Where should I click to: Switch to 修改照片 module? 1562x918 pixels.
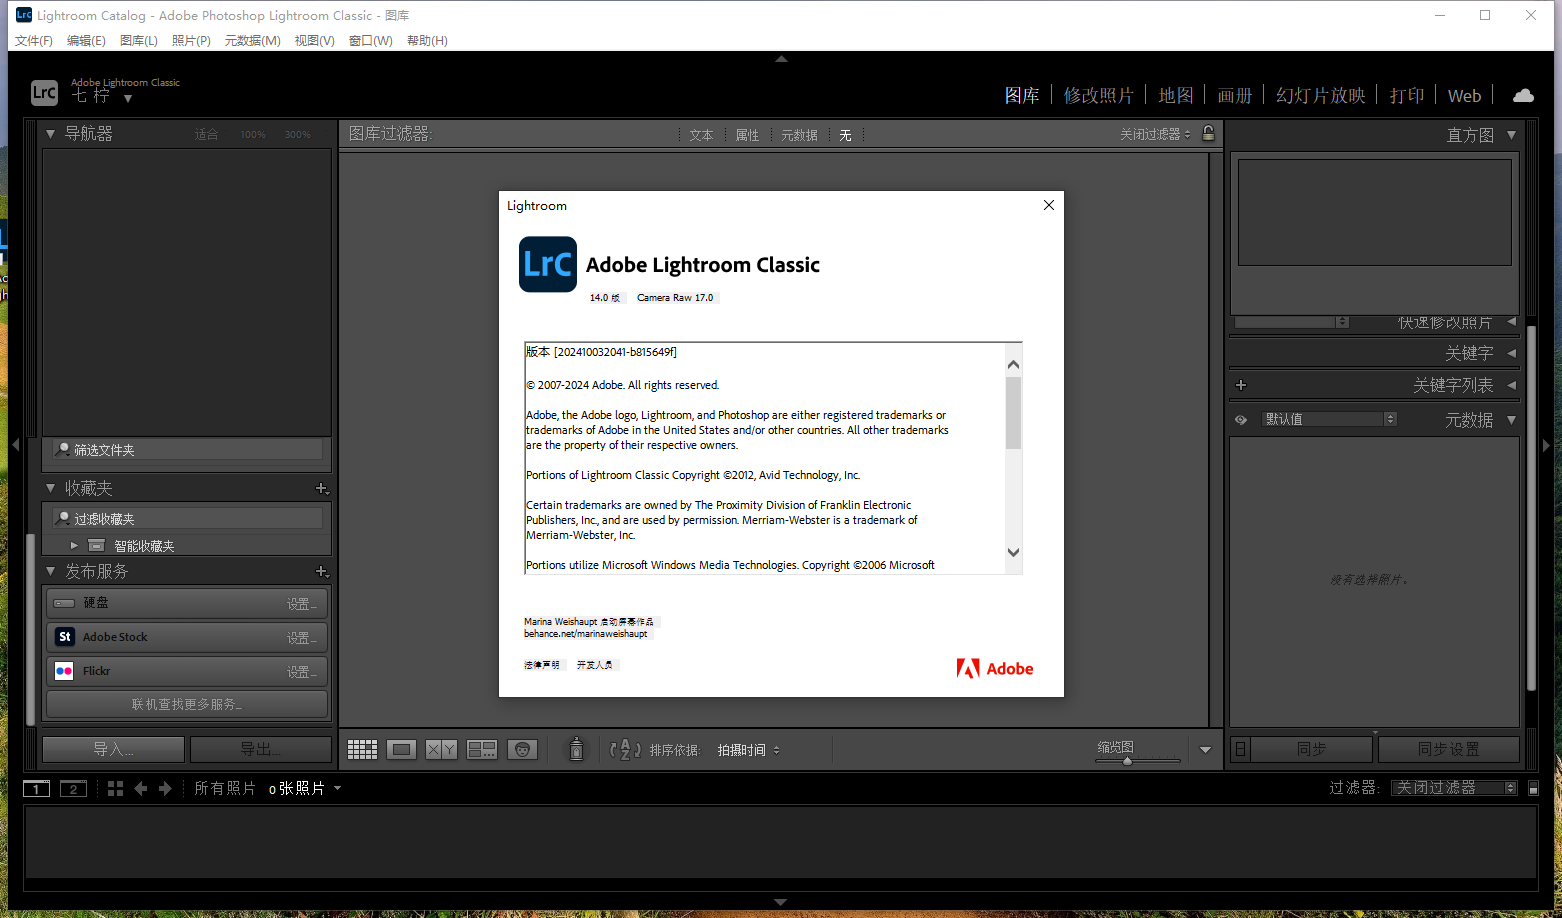(x=1098, y=95)
